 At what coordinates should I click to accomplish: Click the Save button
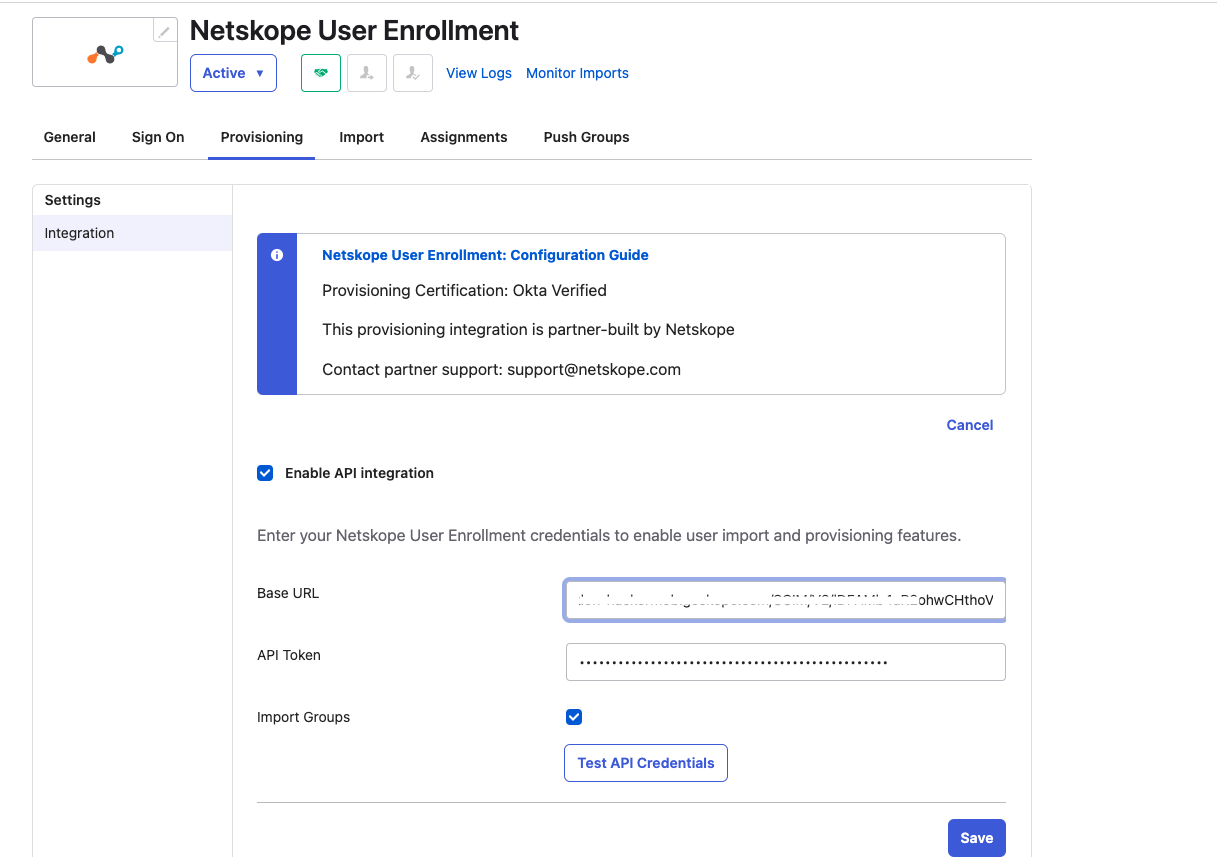click(x=977, y=838)
